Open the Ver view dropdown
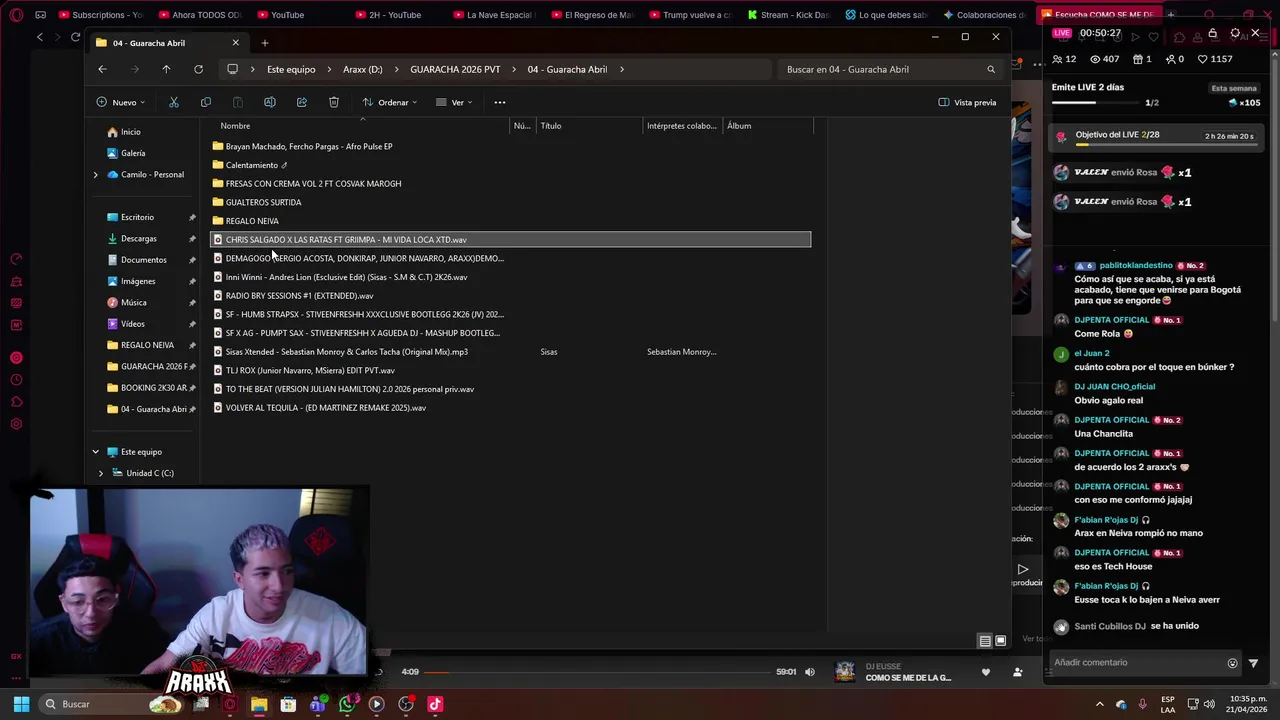The image size is (1280, 720). click(x=454, y=102)
